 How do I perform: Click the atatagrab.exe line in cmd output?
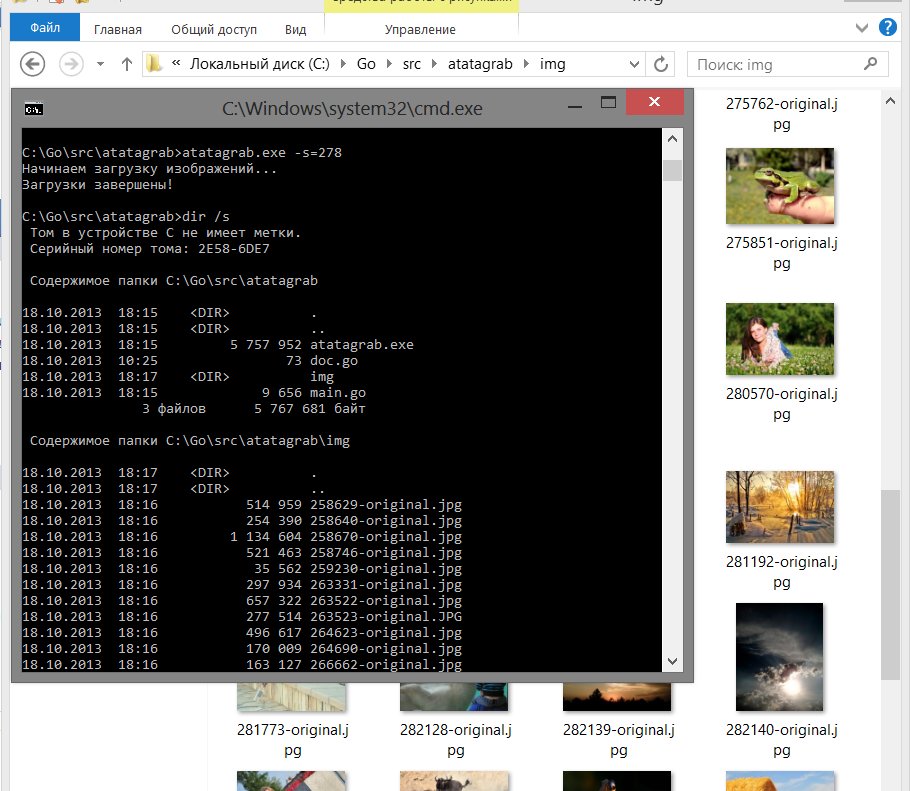(218, 345)
